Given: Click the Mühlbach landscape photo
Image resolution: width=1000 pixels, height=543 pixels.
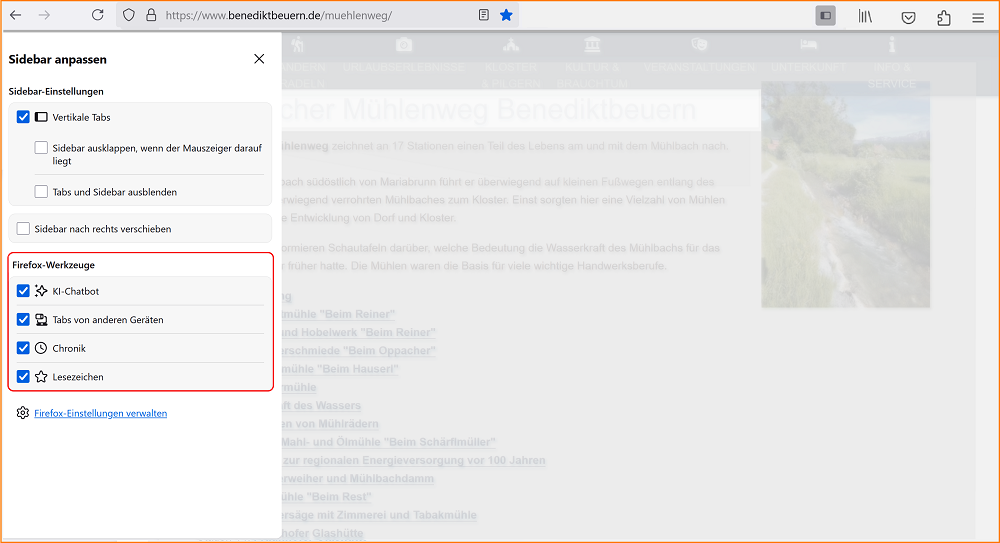Looking at the screenshot, I should [x=846, y=194].
